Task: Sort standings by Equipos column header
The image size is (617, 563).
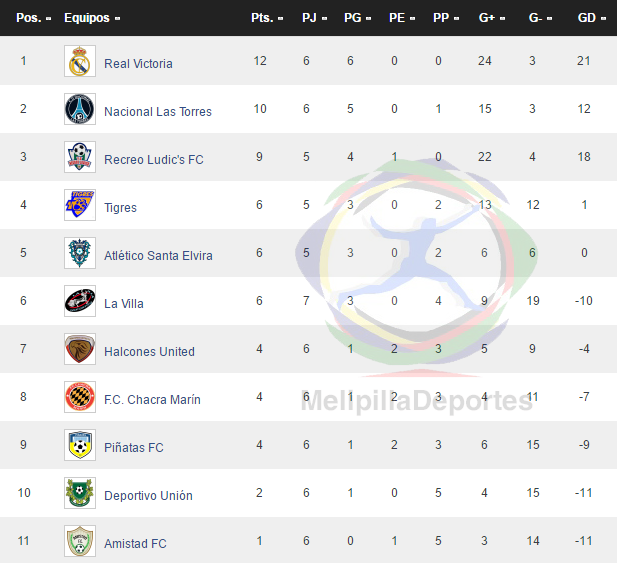Action: point(91,18)
